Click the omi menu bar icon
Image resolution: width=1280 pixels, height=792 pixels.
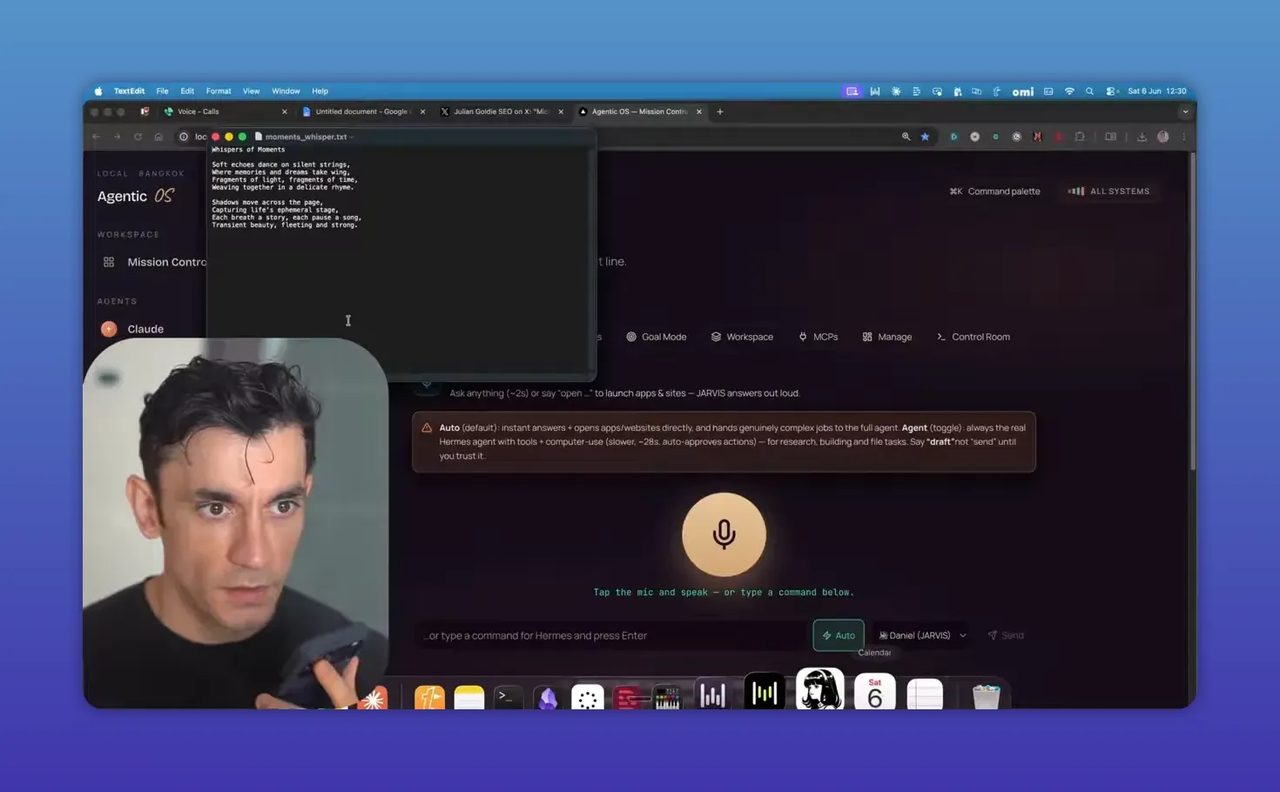pos(1023,91)
